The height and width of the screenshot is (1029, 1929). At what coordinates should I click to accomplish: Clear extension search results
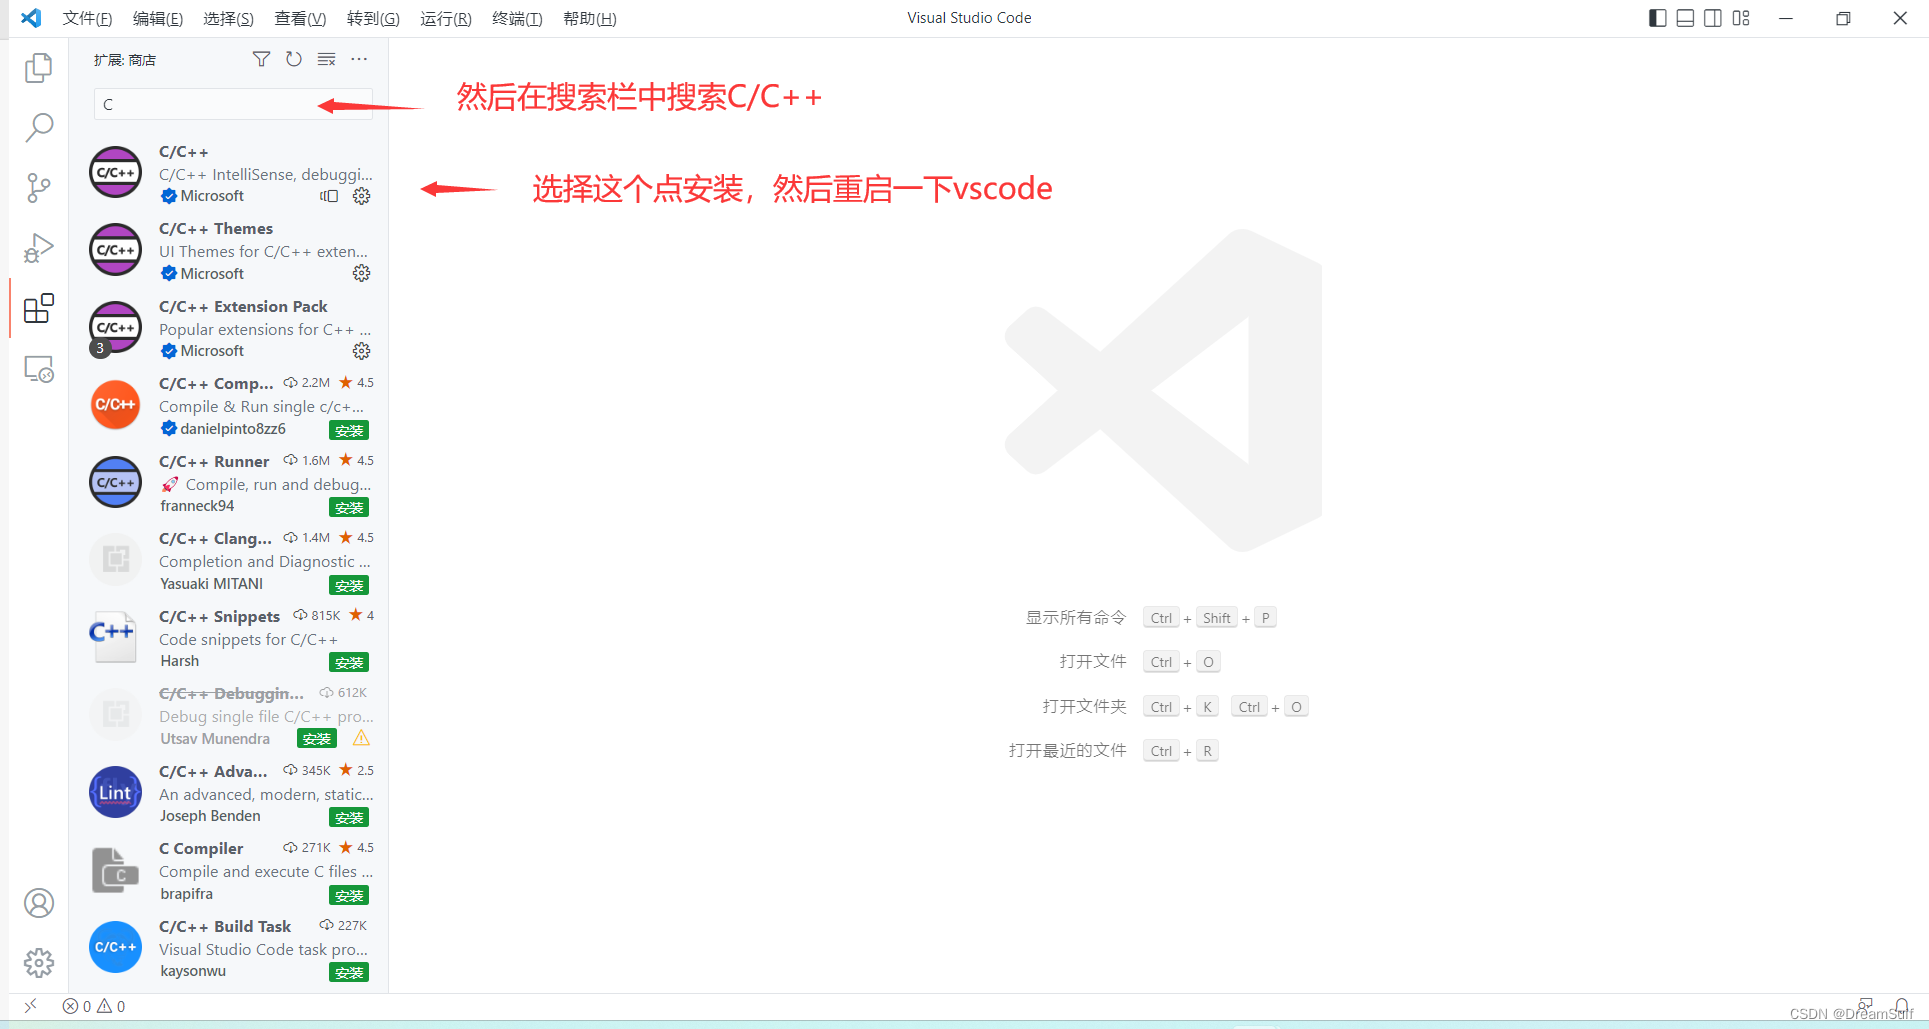326,59
